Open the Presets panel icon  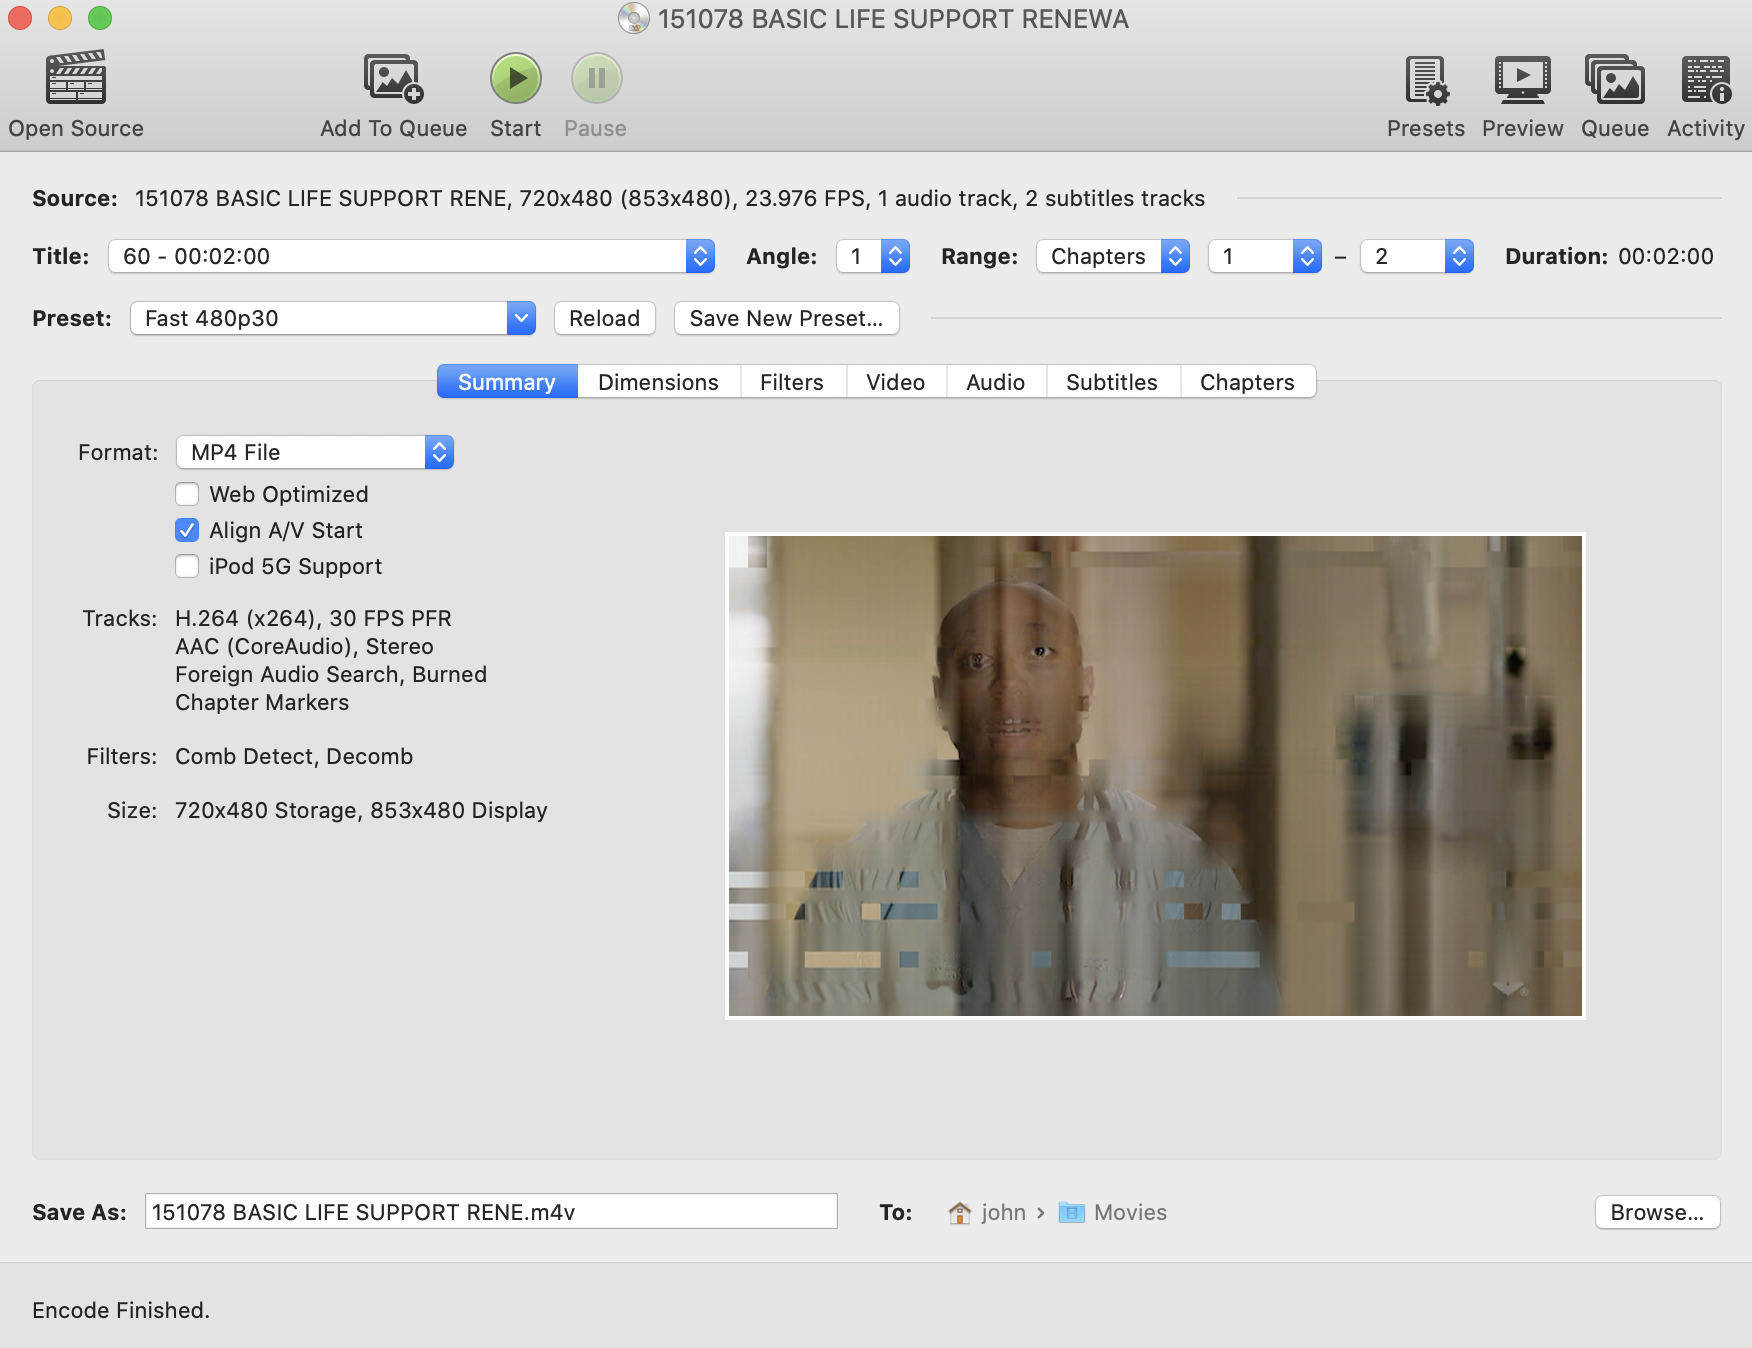1426,79
